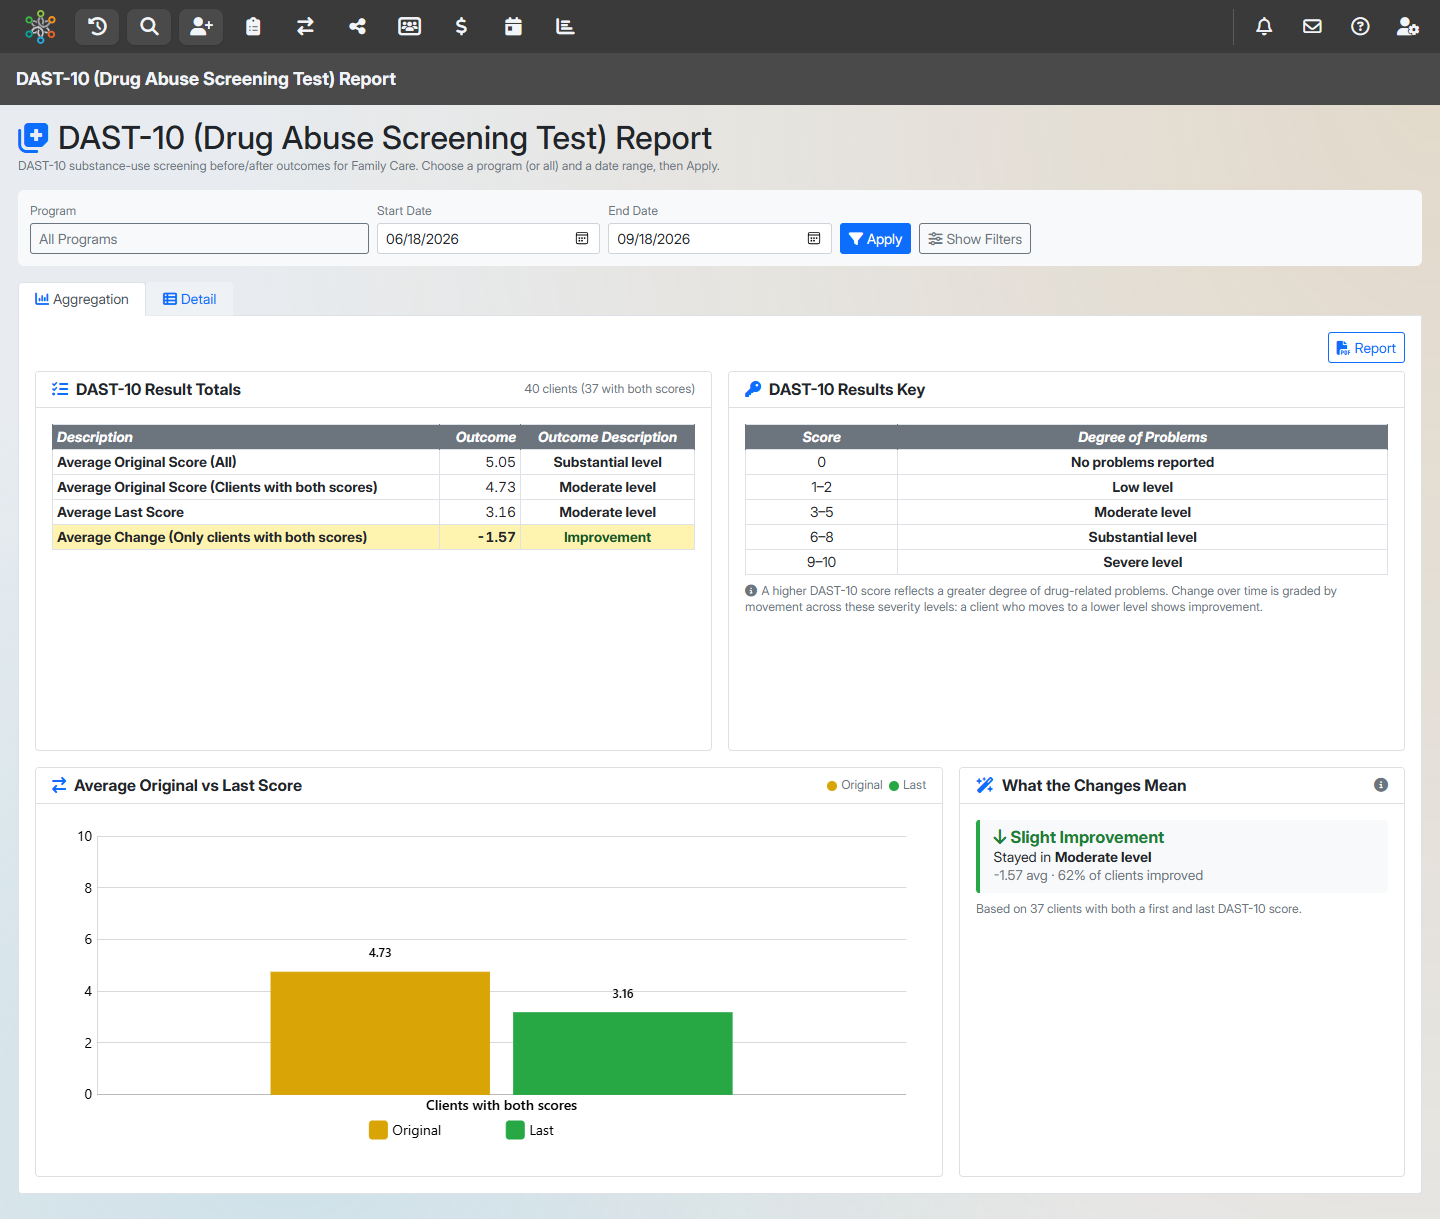Image resolution: width=1440 pixels, height=1219 pixels.
Task: Click the green Last bar in chart
Action: pos(623,1053)
